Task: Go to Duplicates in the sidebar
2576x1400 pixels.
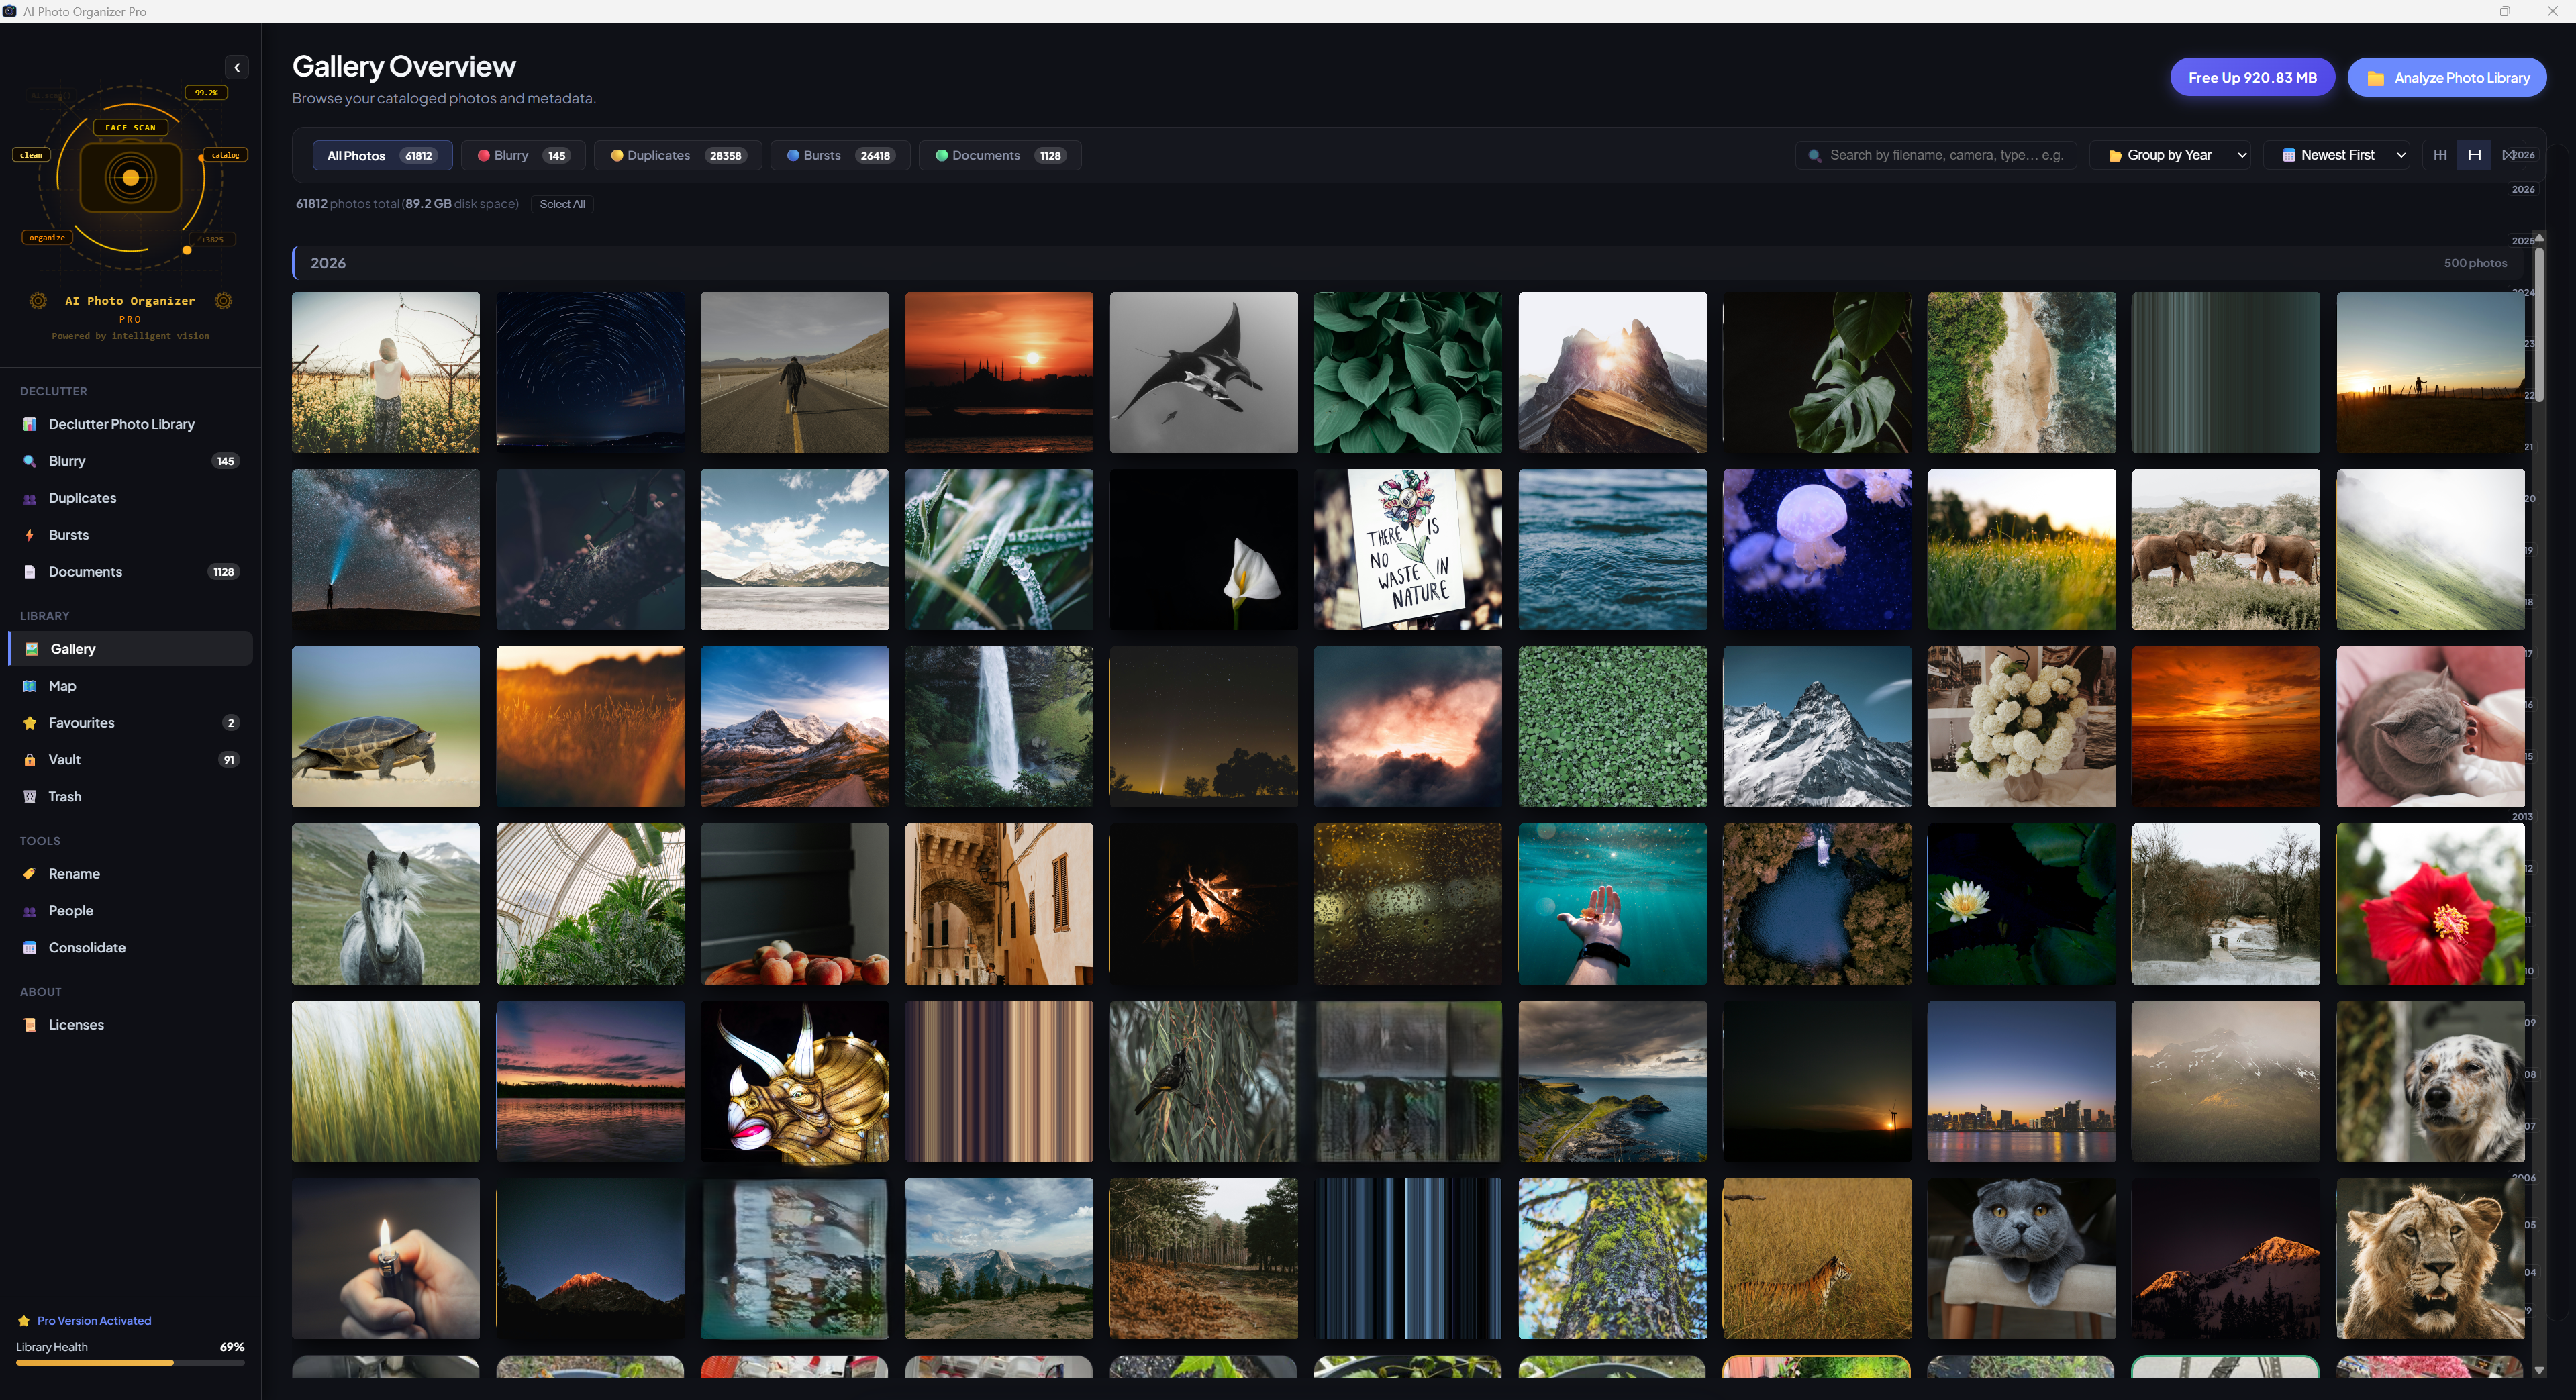Action: pos(130,498)
